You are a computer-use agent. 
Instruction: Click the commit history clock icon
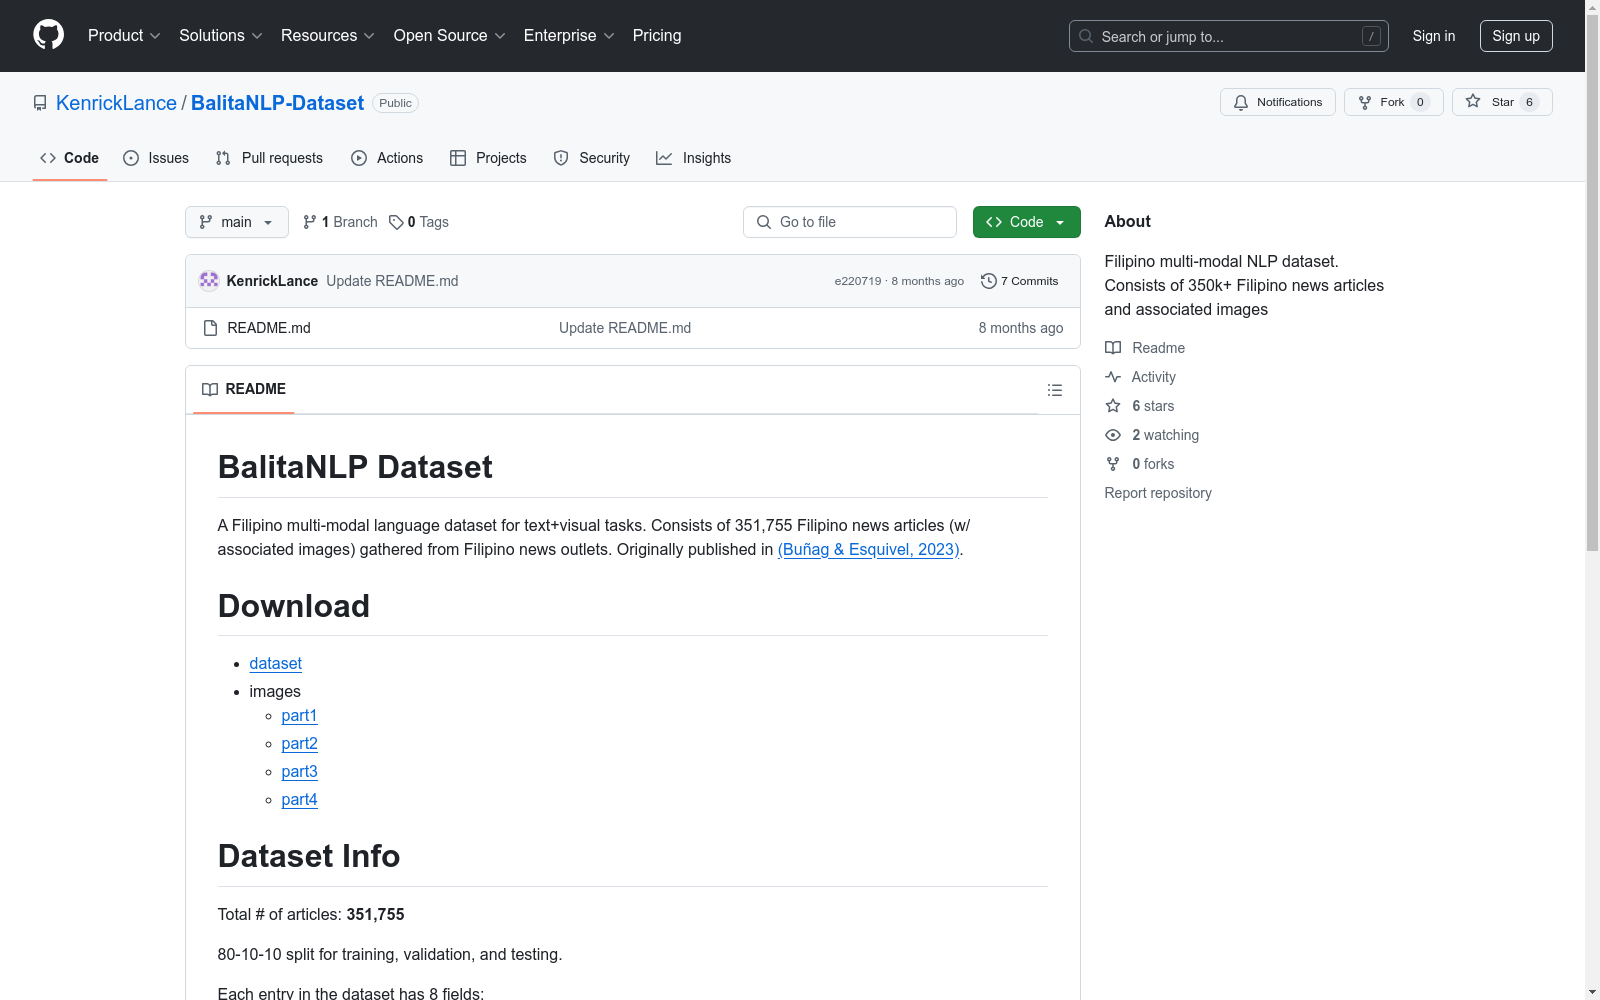coord(989,281)
